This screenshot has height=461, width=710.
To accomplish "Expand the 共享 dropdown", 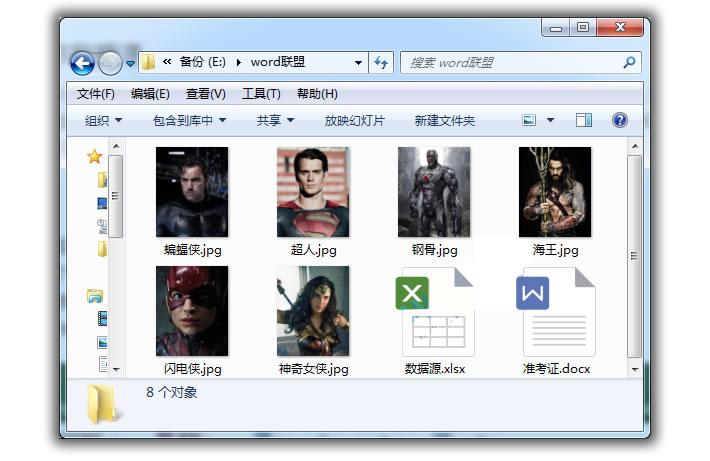I will pyautogui.click(x=275, y=120).
